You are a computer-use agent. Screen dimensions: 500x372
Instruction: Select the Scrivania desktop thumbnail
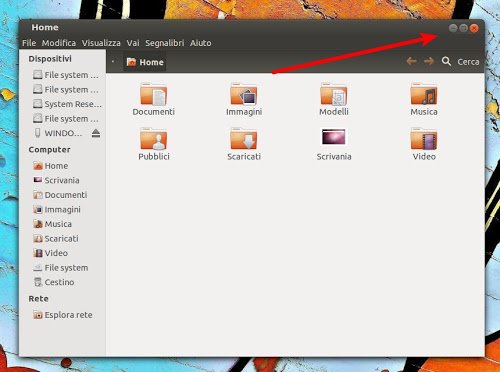(x=334, y=137)
